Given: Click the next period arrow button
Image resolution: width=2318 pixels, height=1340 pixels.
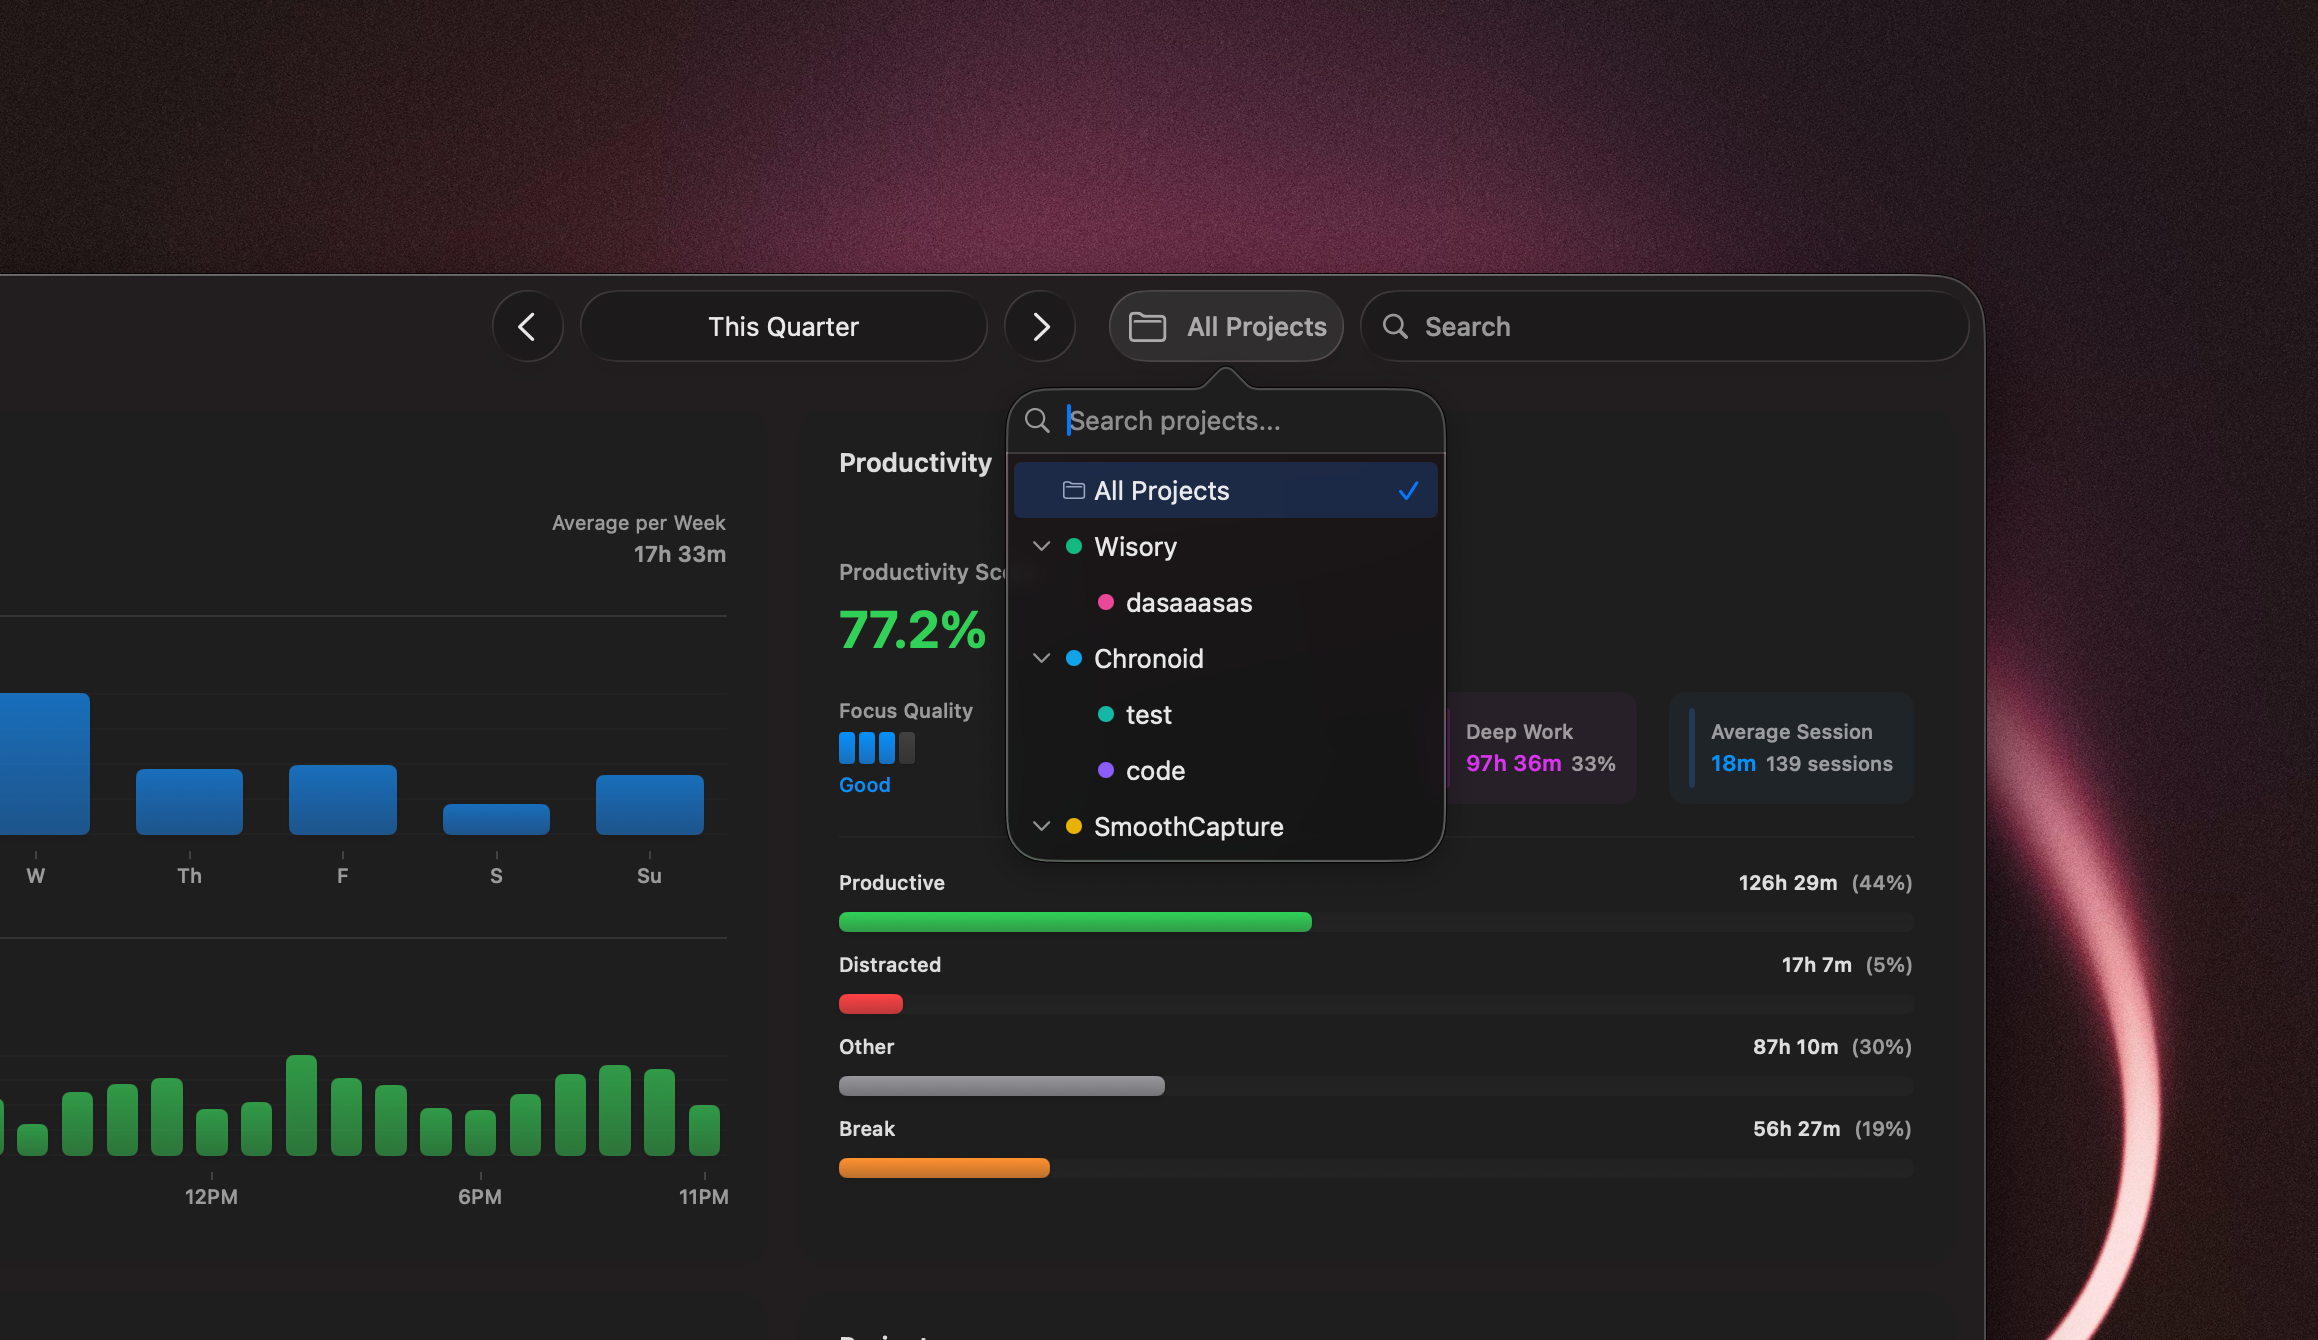Looking at the screenshot, I should tap(1040, 326).
